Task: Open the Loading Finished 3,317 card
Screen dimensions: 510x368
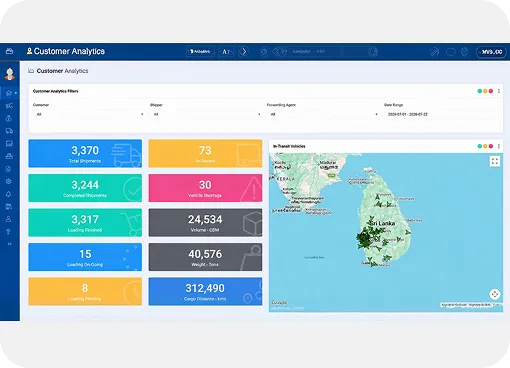Action: 85,223
